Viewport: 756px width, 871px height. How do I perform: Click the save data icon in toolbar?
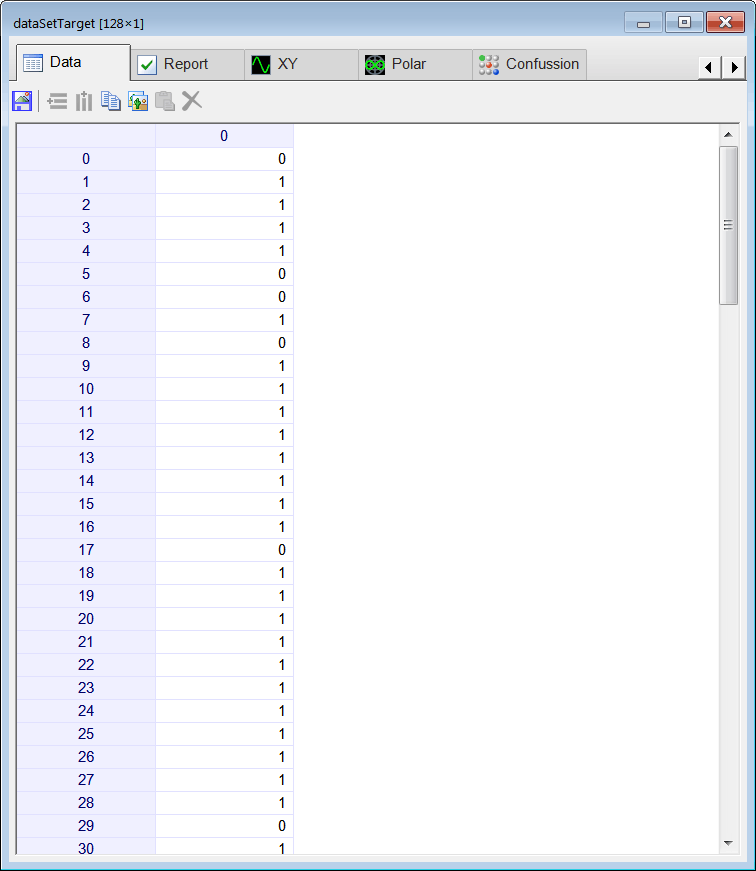[22, 101]
